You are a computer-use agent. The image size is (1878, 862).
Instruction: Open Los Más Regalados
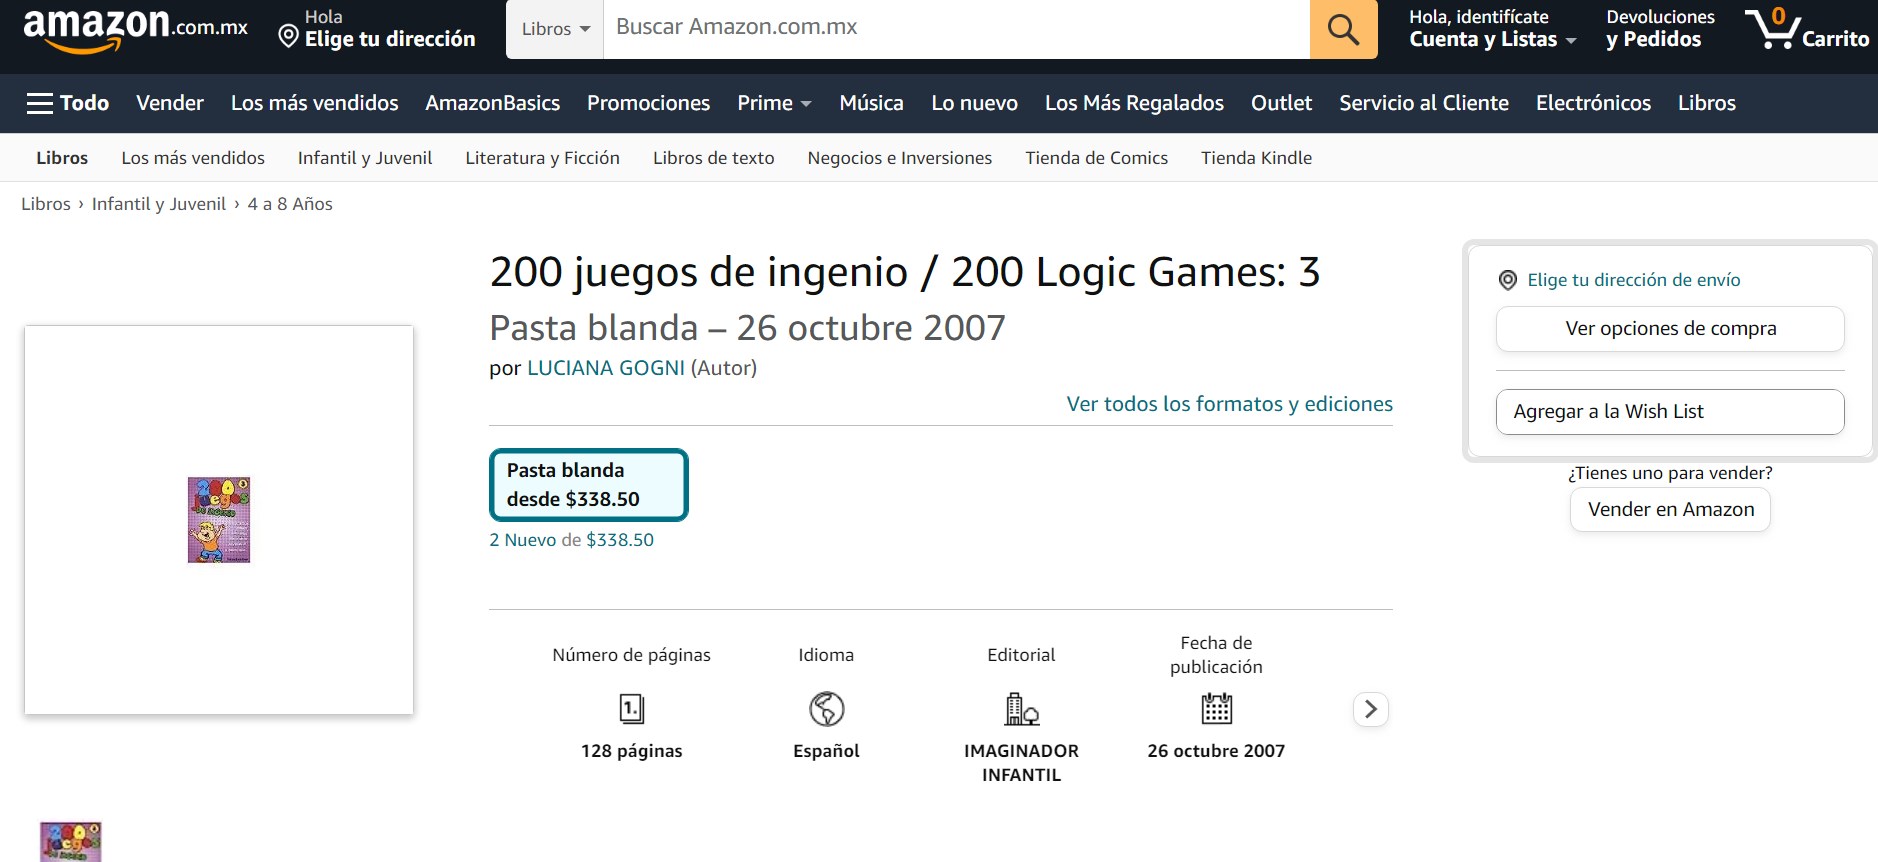pyautogui.click(x=1134, y=103)
